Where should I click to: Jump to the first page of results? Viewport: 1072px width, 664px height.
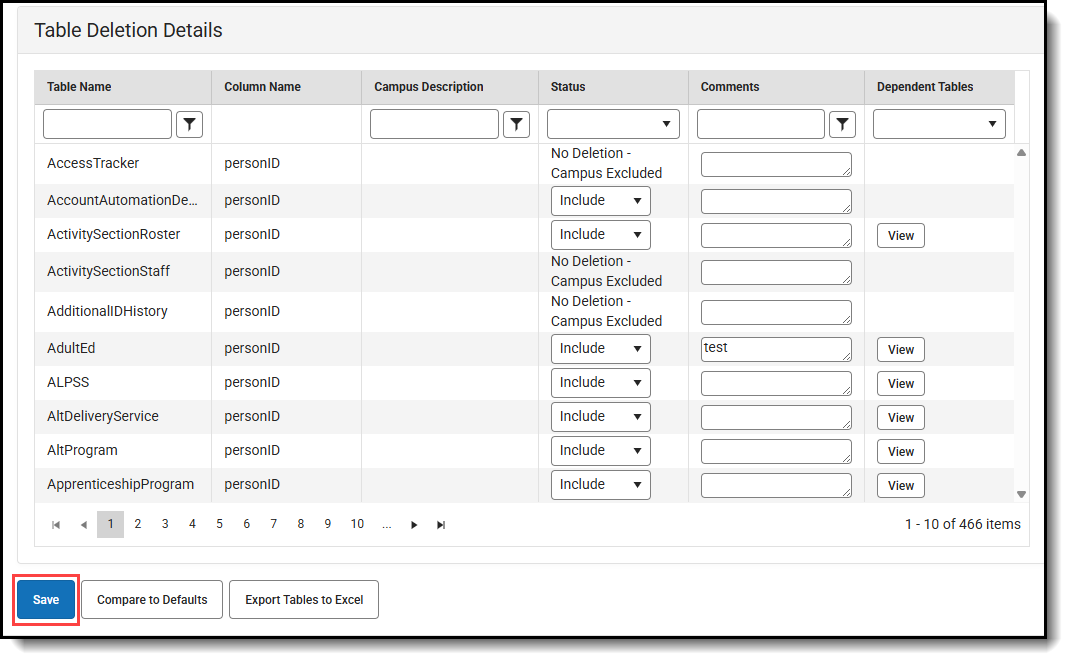click(56, 524)
